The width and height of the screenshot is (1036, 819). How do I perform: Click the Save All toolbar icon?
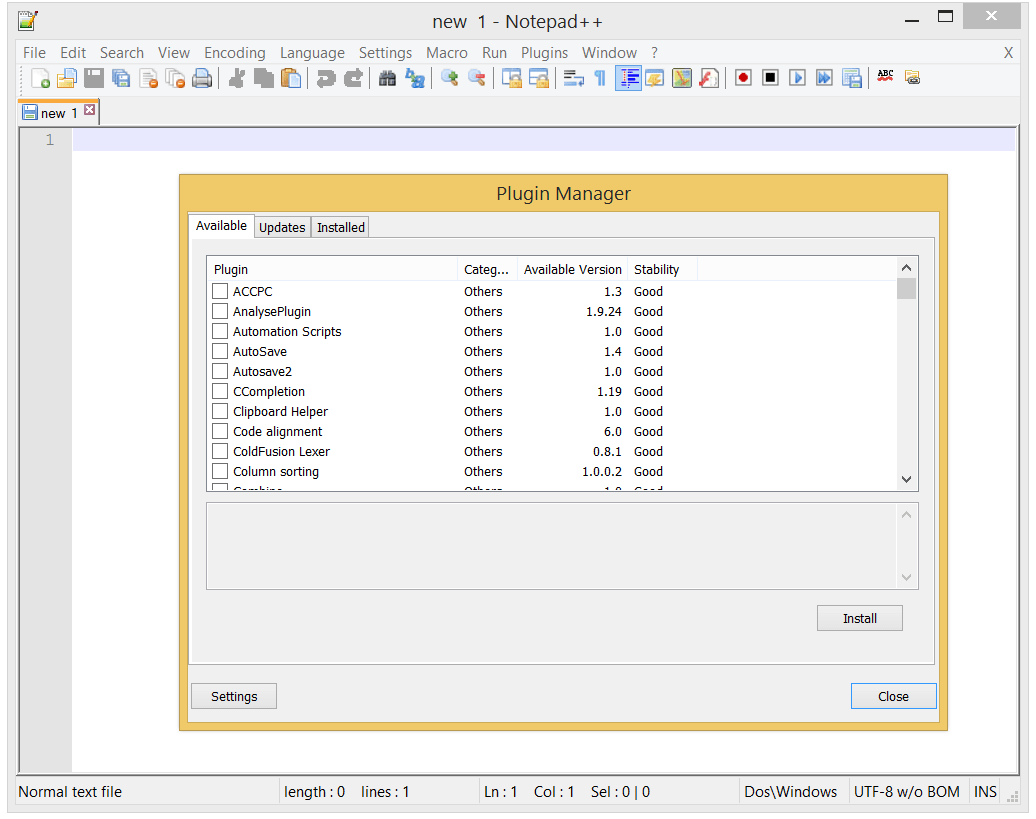coord(121,78)
